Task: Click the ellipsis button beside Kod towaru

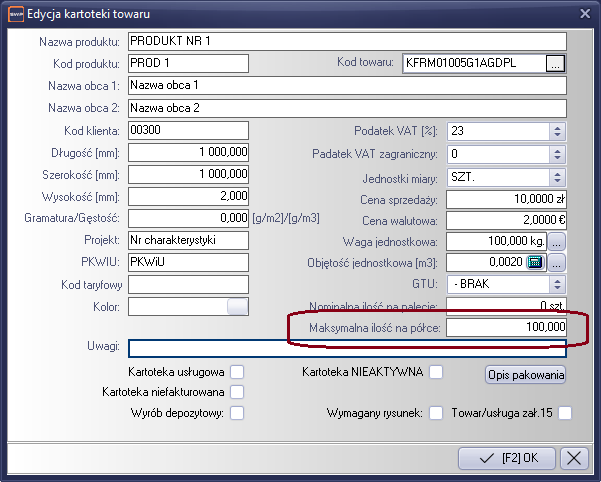Action: [x=557, y=63]
